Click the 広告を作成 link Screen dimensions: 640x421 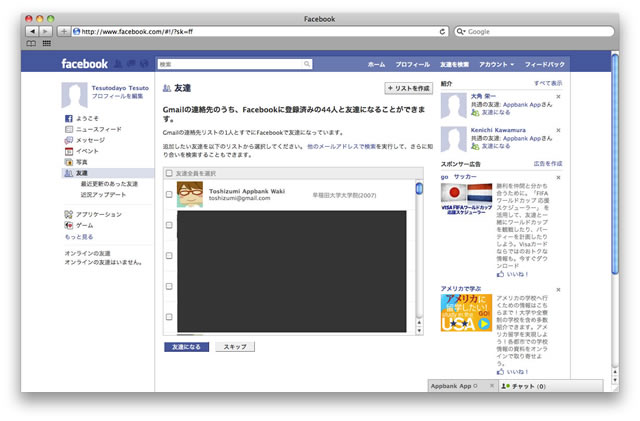(x=548, y=164)
